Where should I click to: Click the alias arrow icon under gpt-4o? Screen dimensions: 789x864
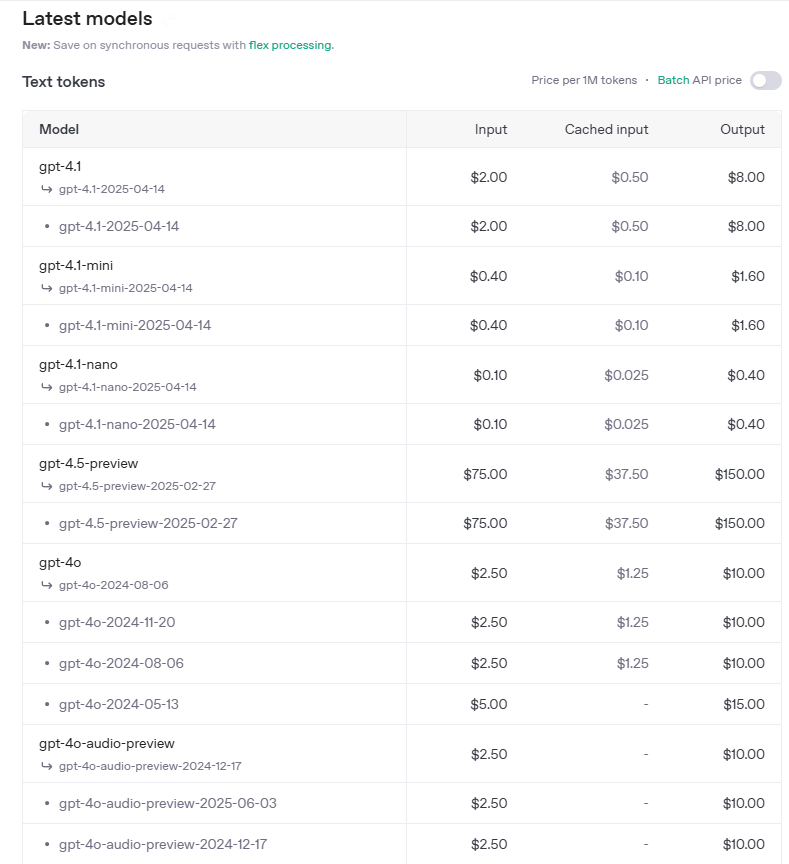click(x=47, y=585)
